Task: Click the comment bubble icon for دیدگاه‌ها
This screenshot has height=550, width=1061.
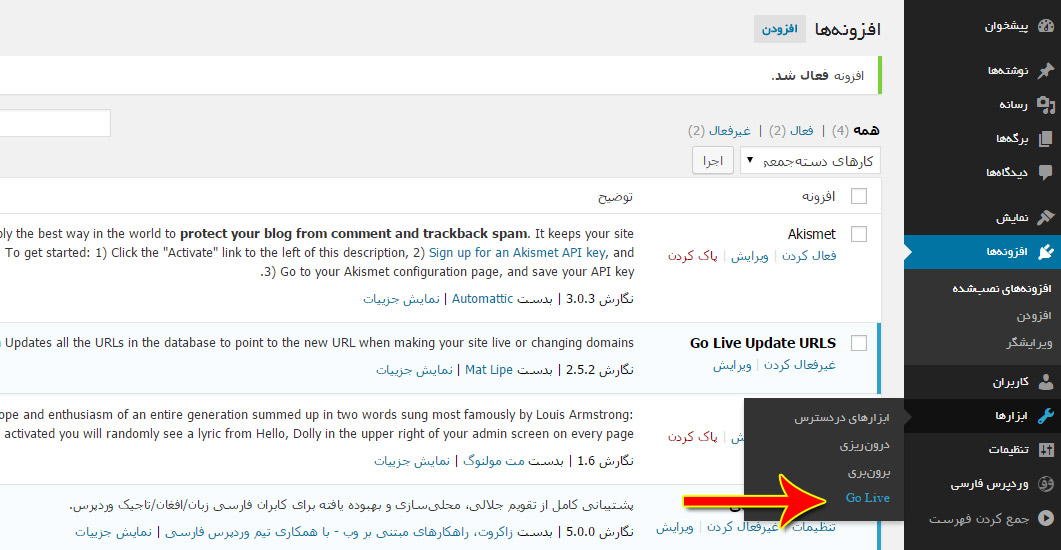Action: click(x=1045, y=173)
